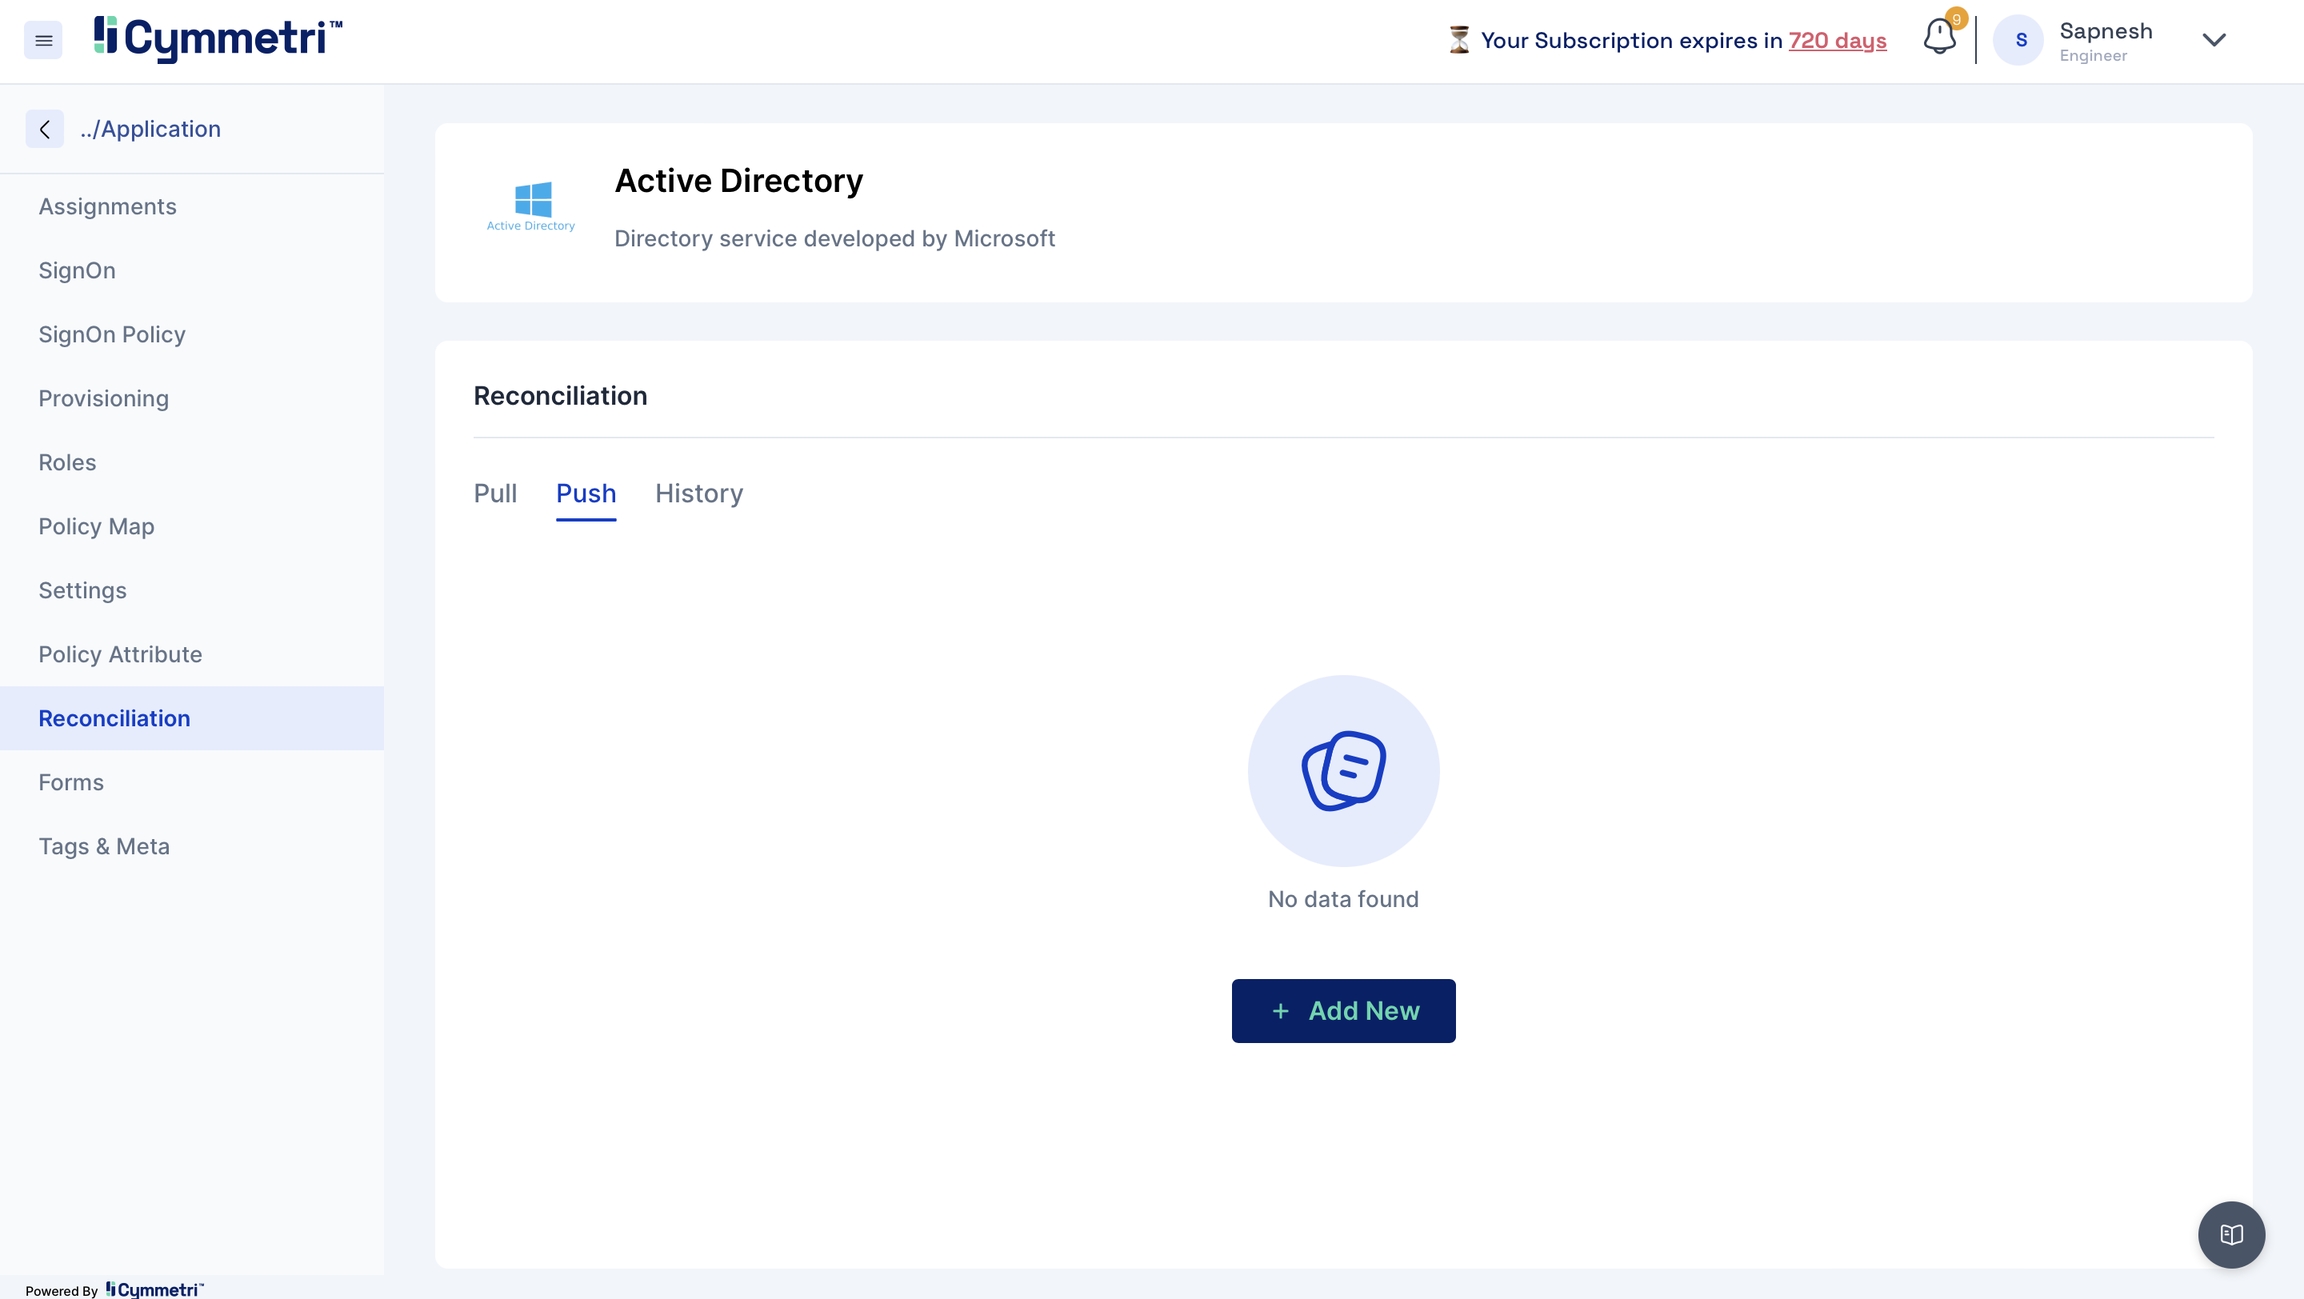
Task: Select Policy Attribute in sidebar
Action: [x=120, y=654]
